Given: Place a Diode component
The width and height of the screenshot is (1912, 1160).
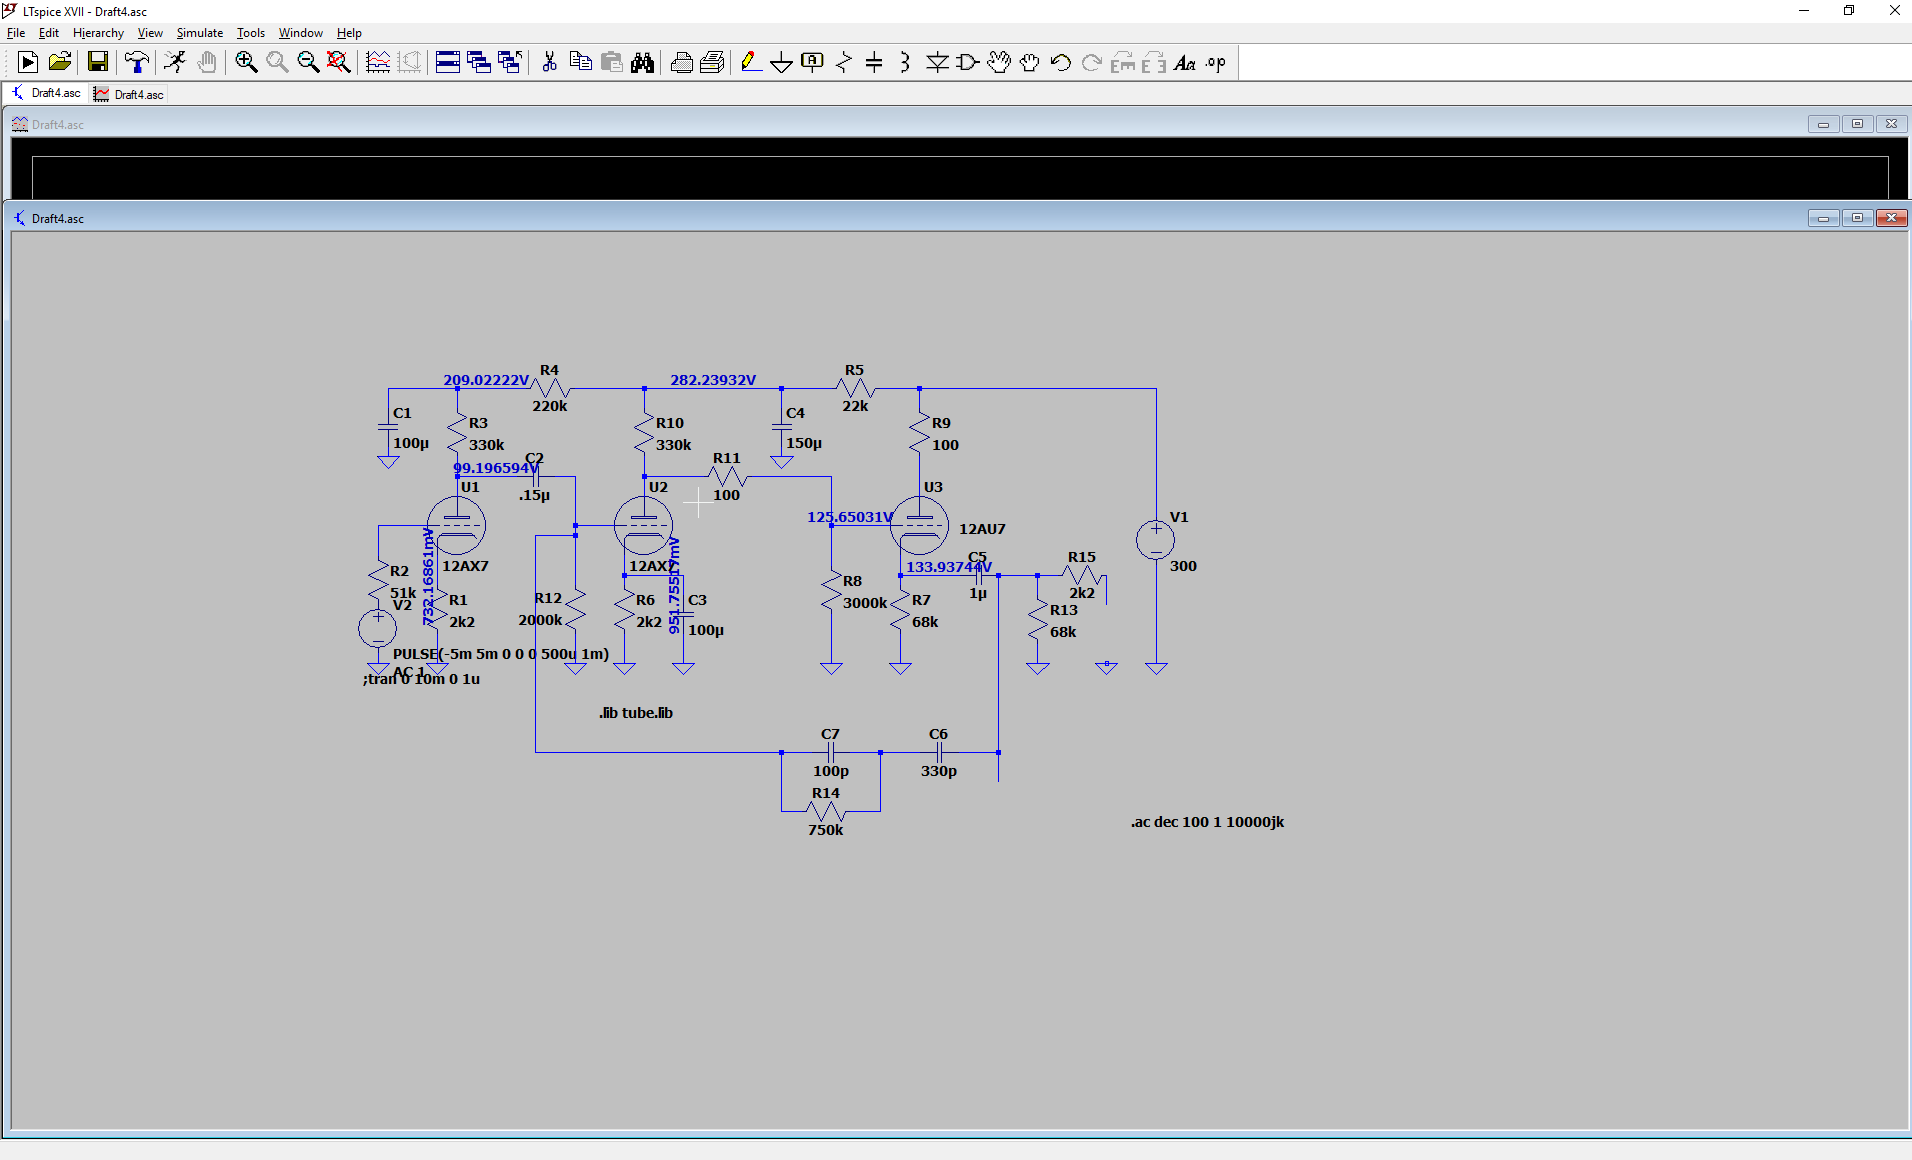Looking at the screenshot, I should click(937, 63).
